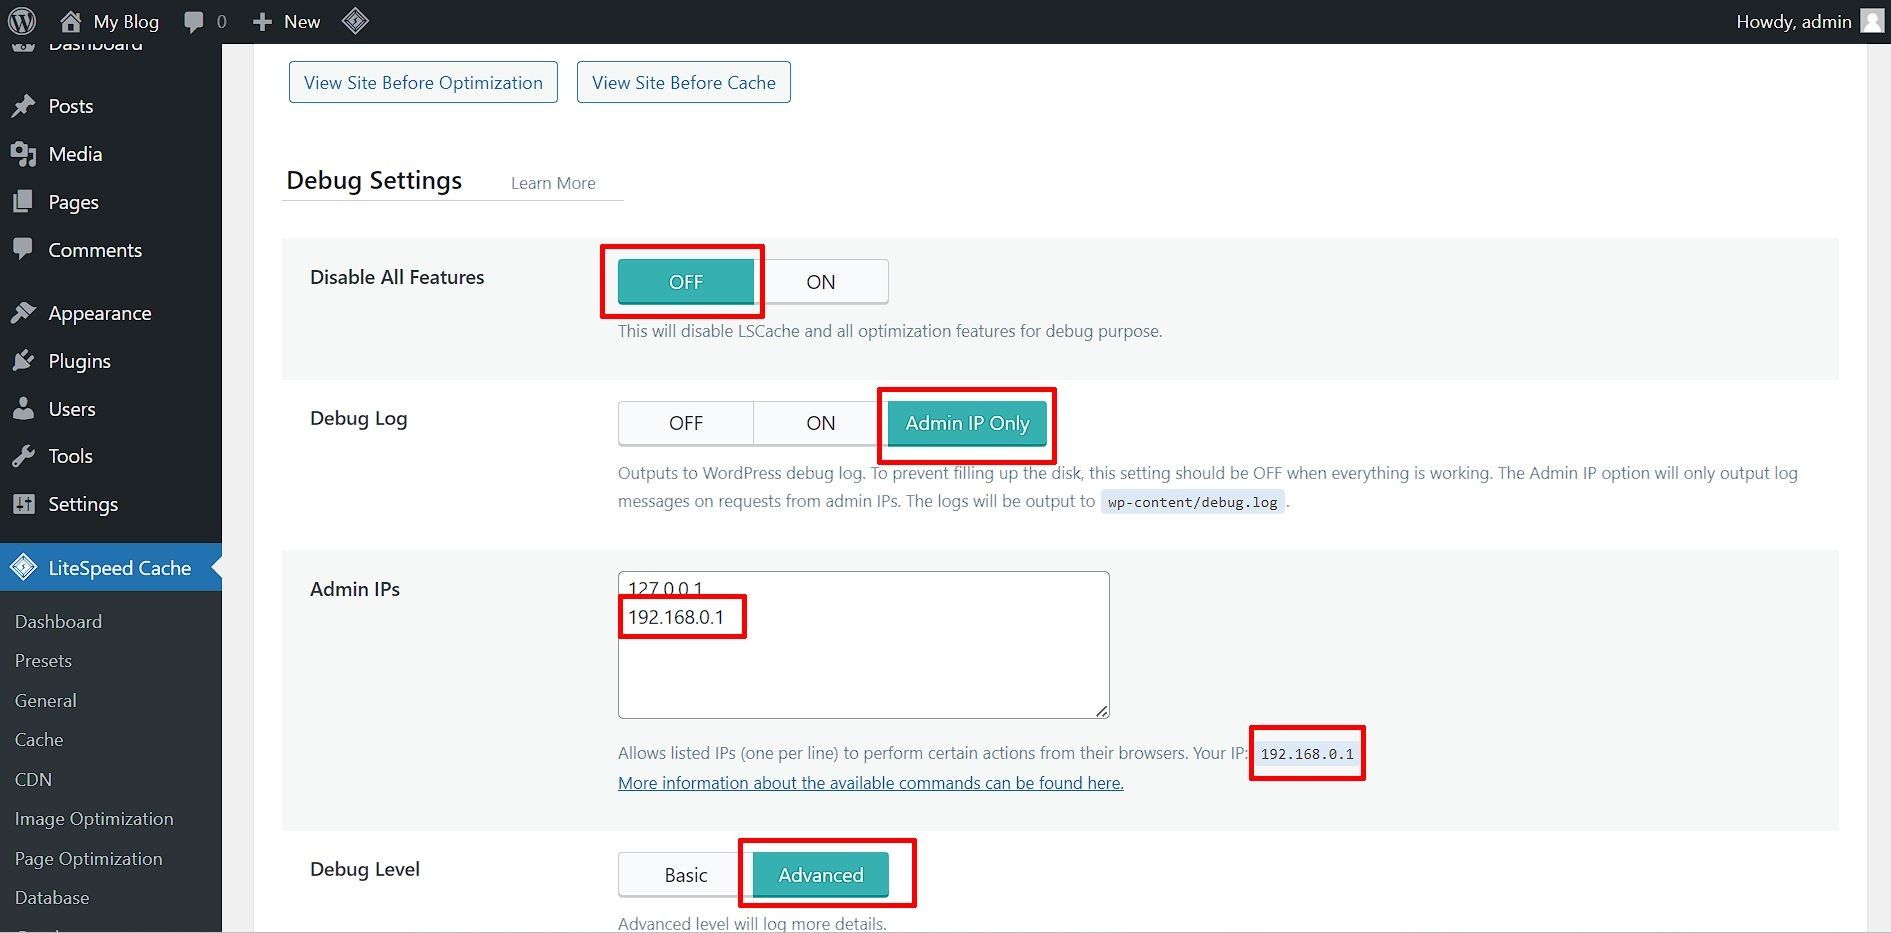Open Learn More link beside Debug Settings
This screenshot has height=933, width=1891.
(x=553, y=183)
